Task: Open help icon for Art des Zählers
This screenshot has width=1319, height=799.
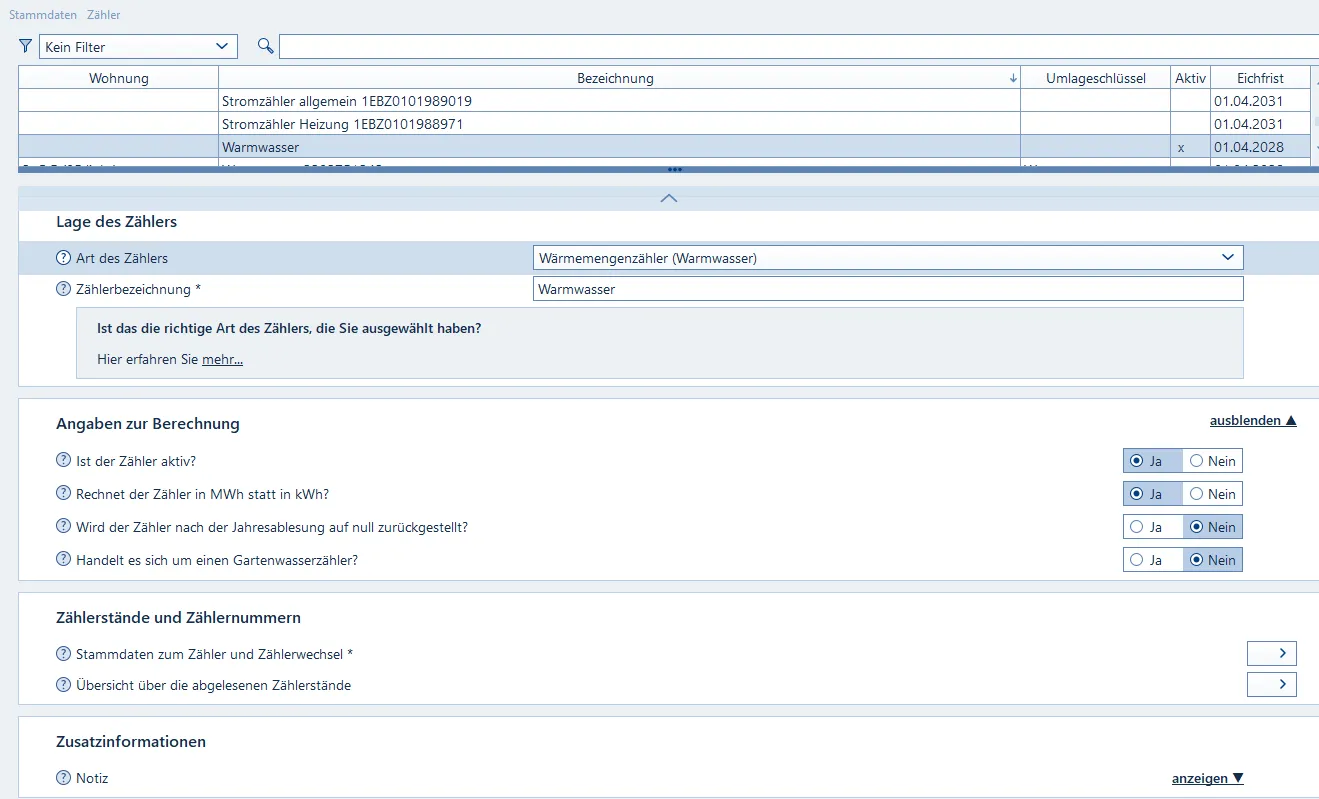Action: 64,258
